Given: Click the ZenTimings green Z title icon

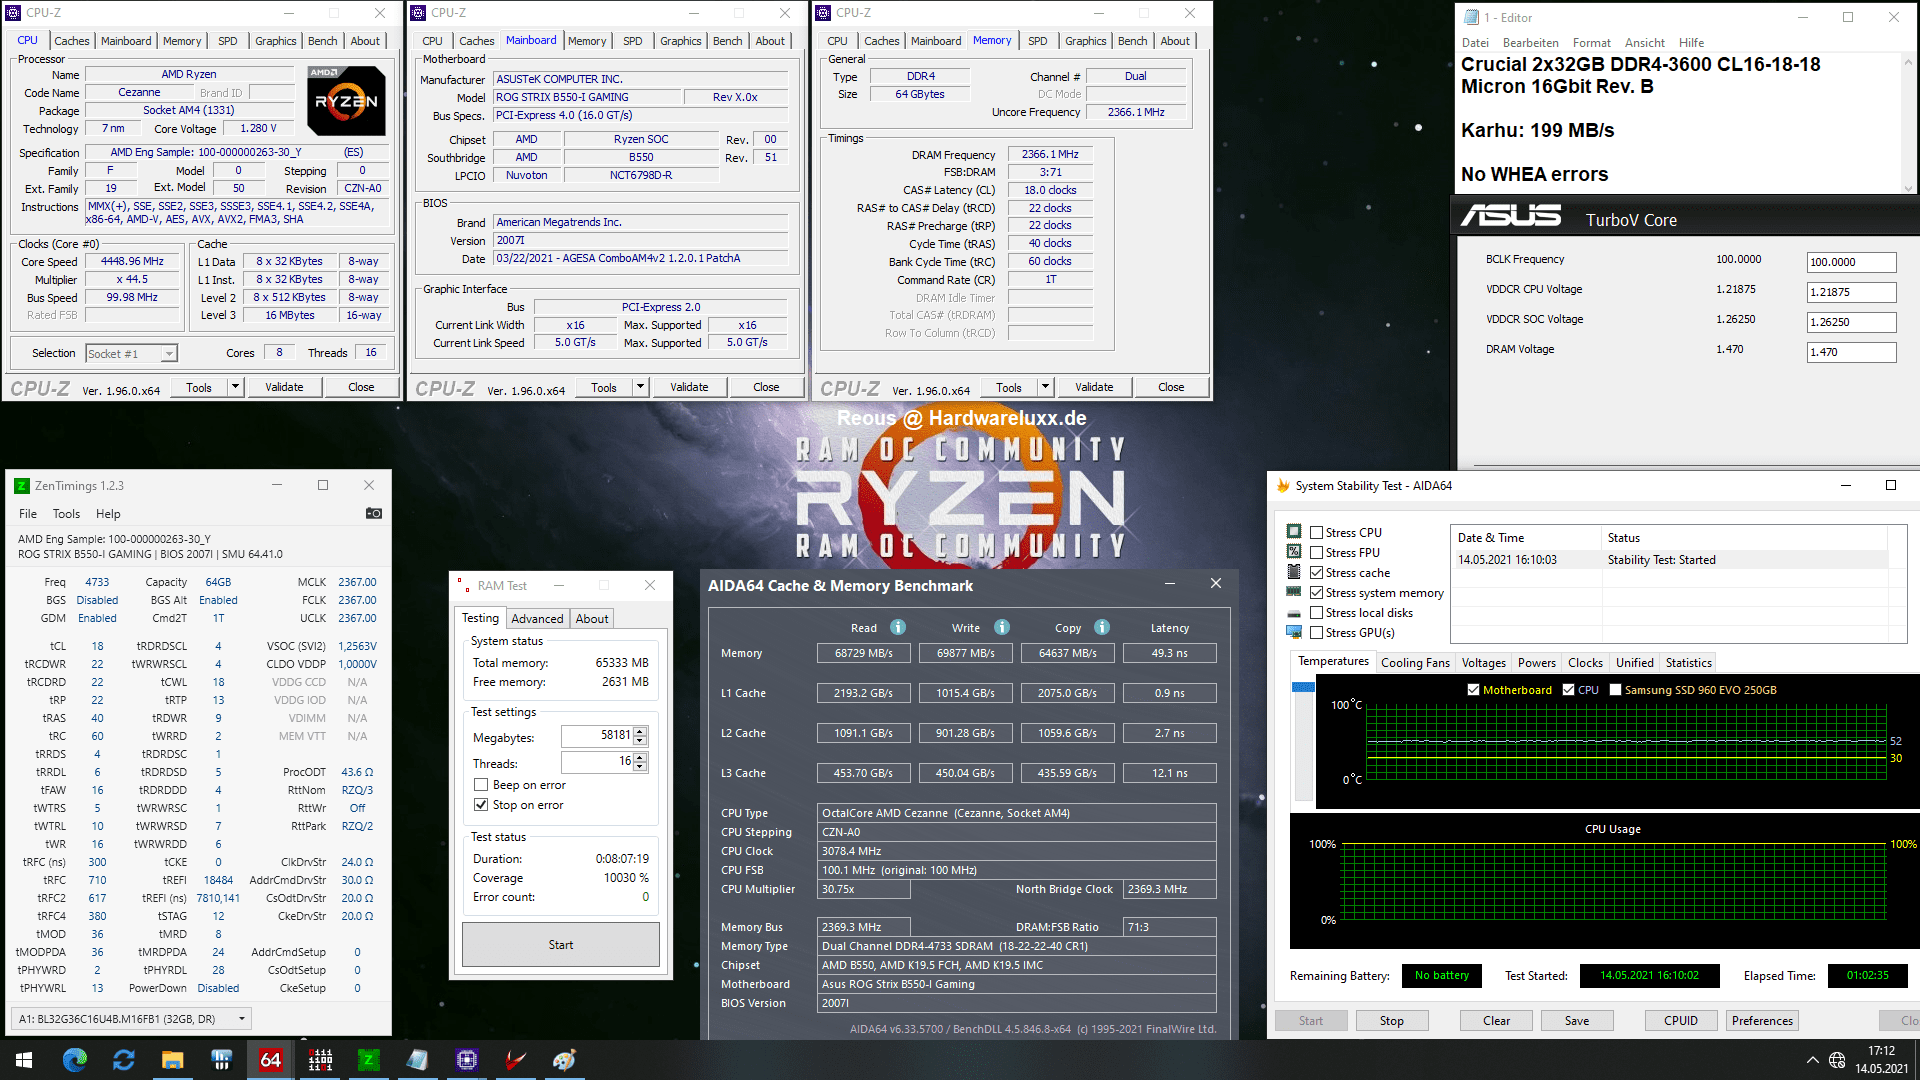Looking at the screenshot, I should (x=22, y=486).
